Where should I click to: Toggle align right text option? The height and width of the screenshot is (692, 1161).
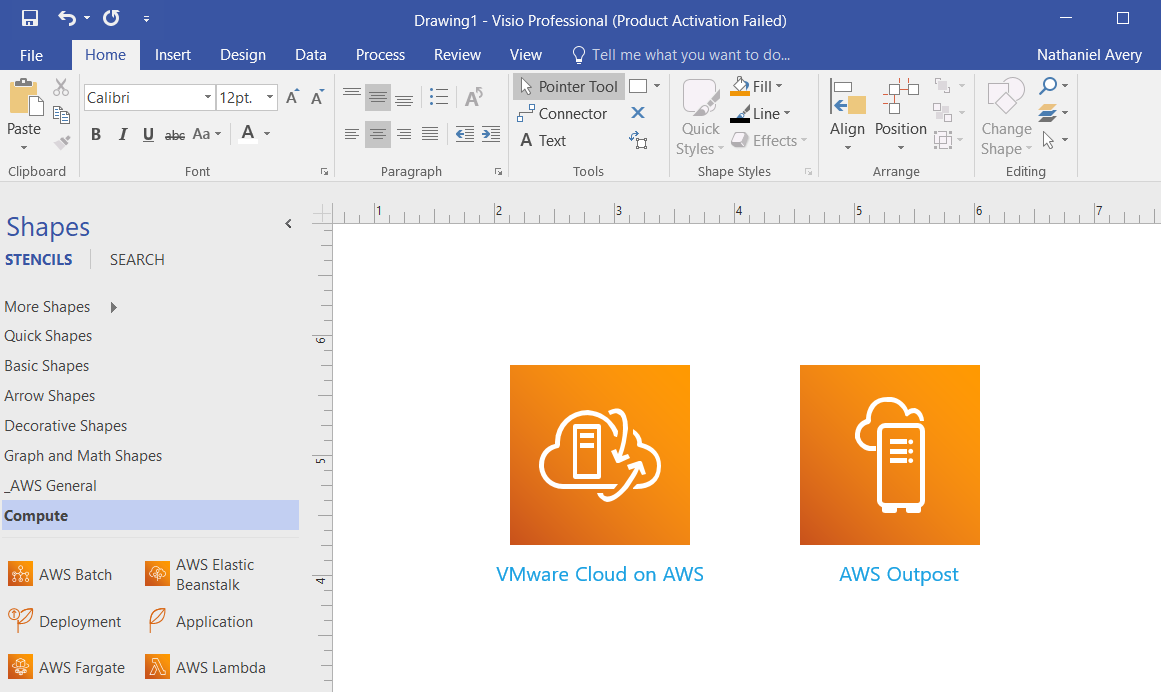coord(404,134)
